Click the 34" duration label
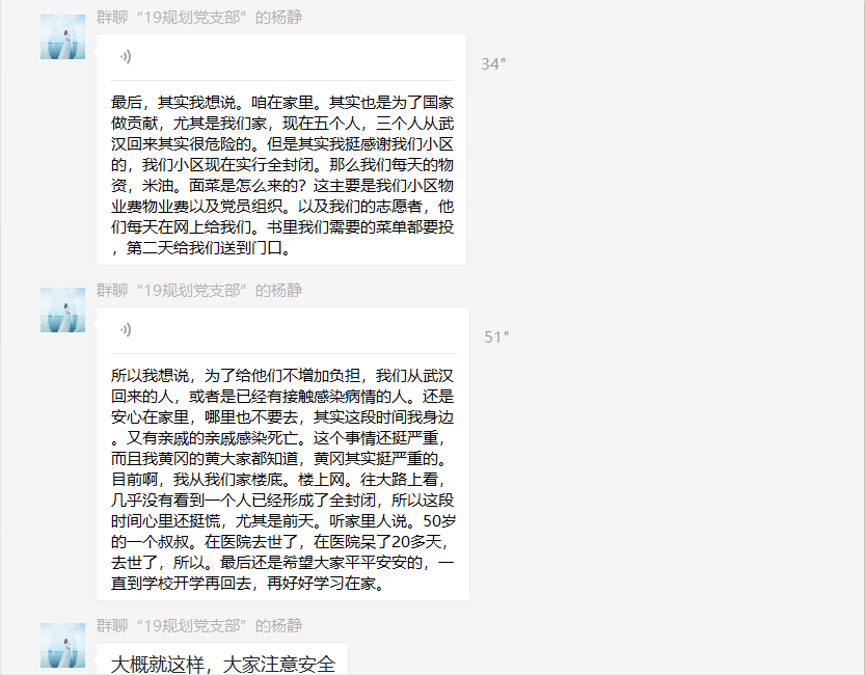Image resolution: width=865 pixels, height=675 pixels. (493, 65)
